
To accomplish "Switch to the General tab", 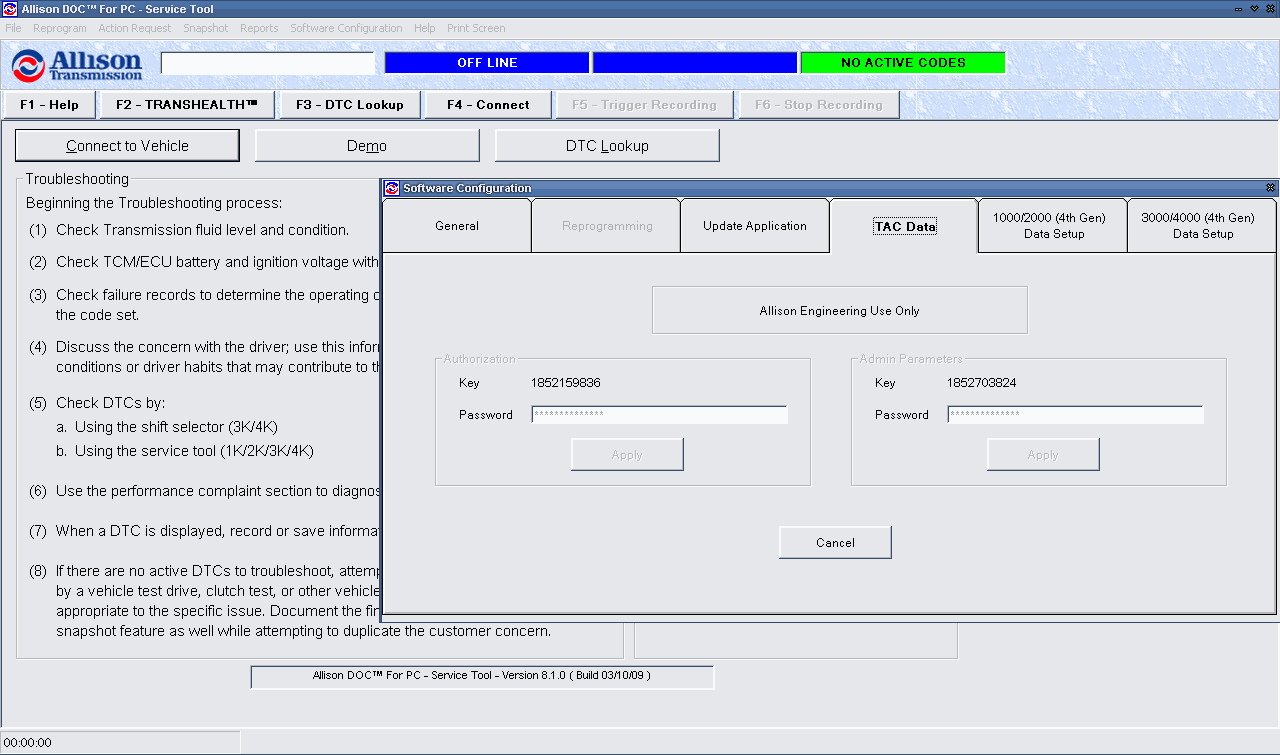I will pos(457,226).
